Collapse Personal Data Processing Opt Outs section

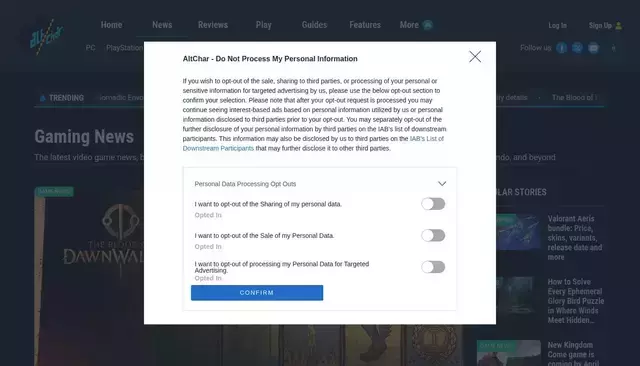(x=442, y=184)
